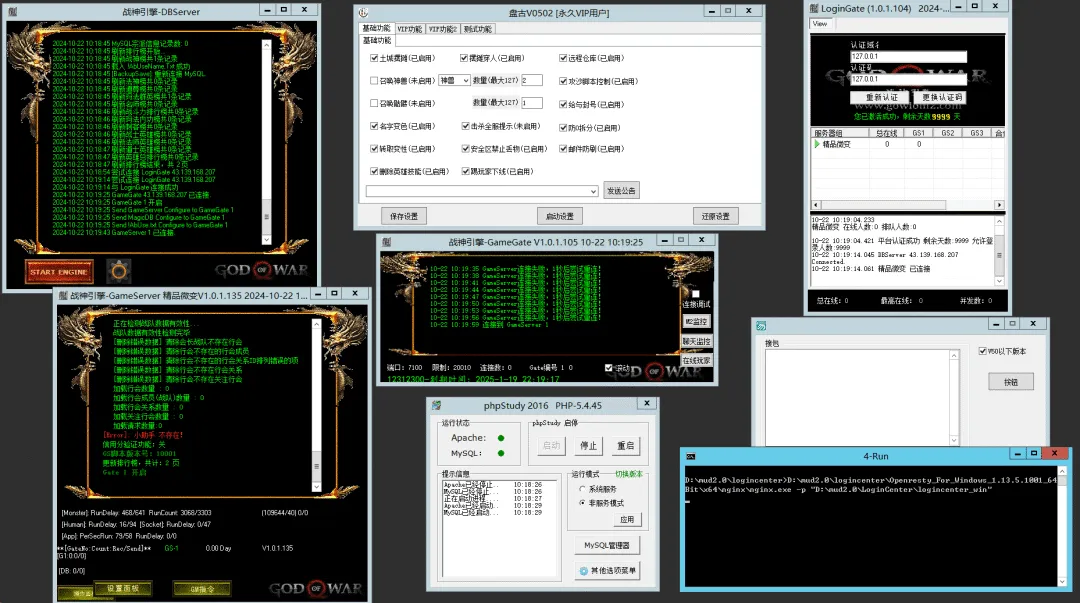Image resolution: width=1080 pixels, height=603 pixels.
Task: Click the 保存设置 button
Action: pos(404,216)
